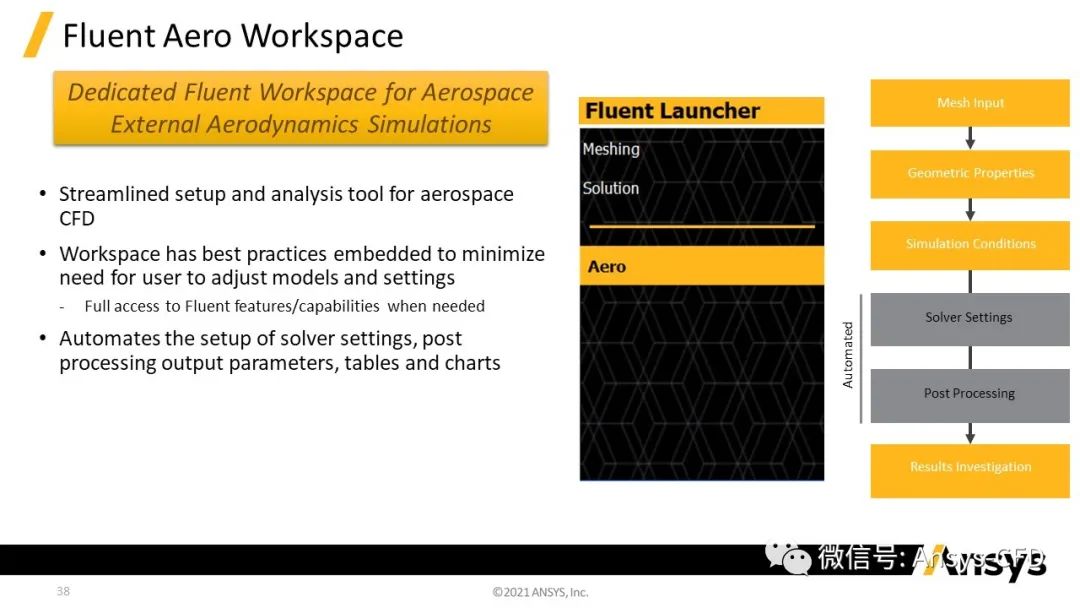
Task: Select Meshing in Fluent Launcher
Action: (611, 149)
